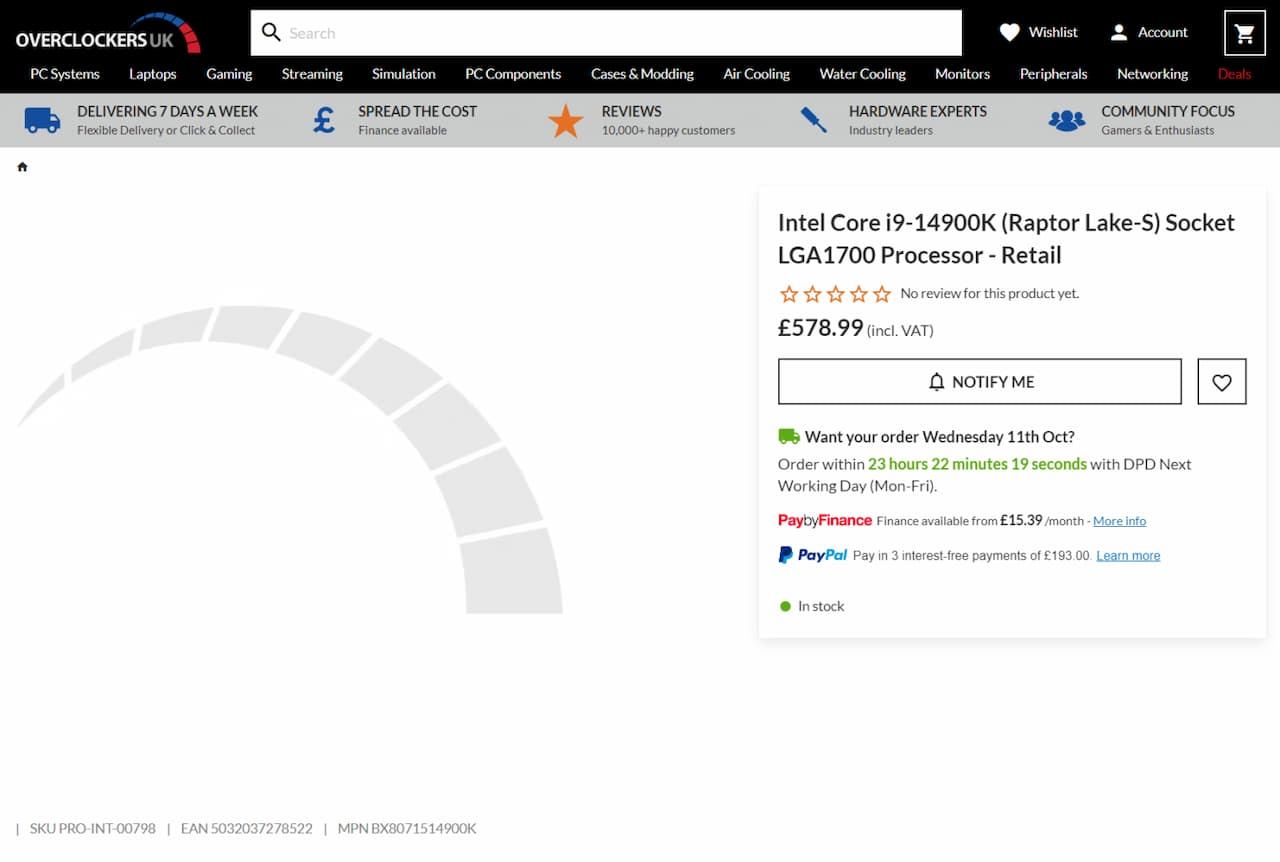Image resolution: width=1280 pixels, height=862 pixels.
Task: Click the pound sign finance icon
Action: click(324, 120)
